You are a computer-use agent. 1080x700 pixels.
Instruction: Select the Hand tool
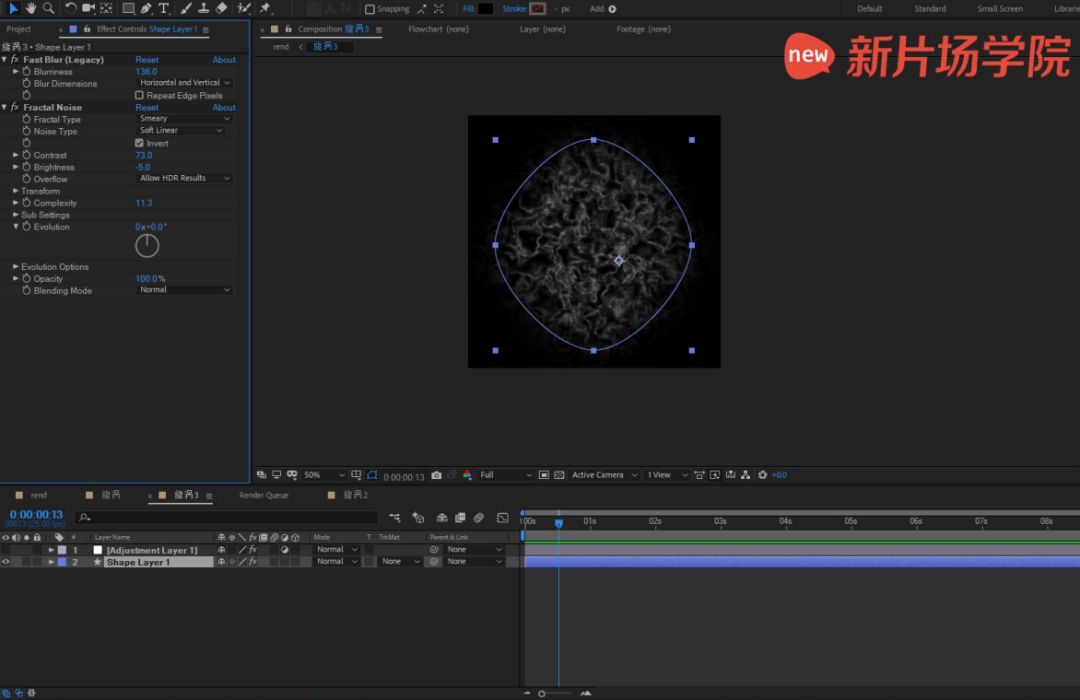[31, 8]
